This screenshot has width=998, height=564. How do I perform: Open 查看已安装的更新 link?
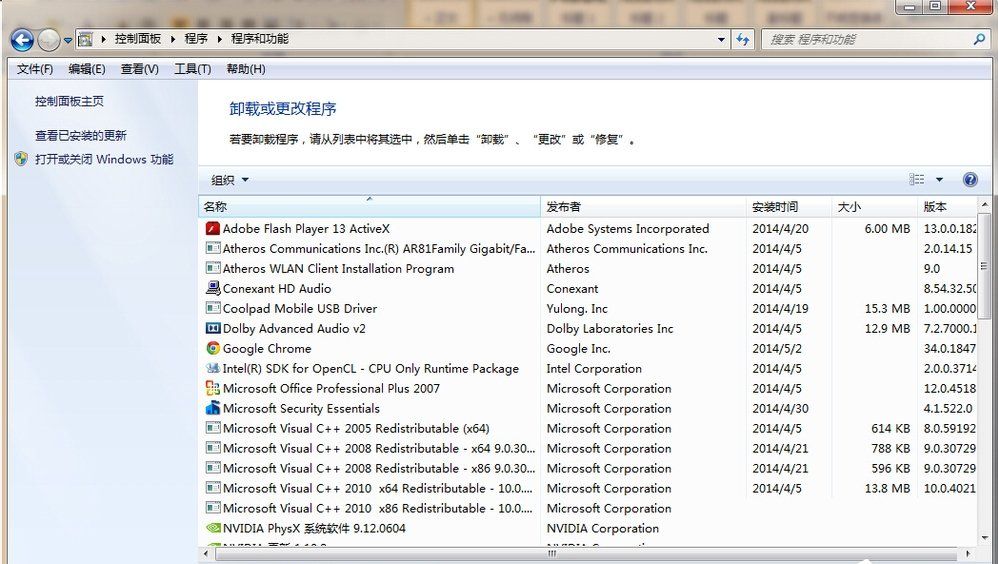(81, 136)
